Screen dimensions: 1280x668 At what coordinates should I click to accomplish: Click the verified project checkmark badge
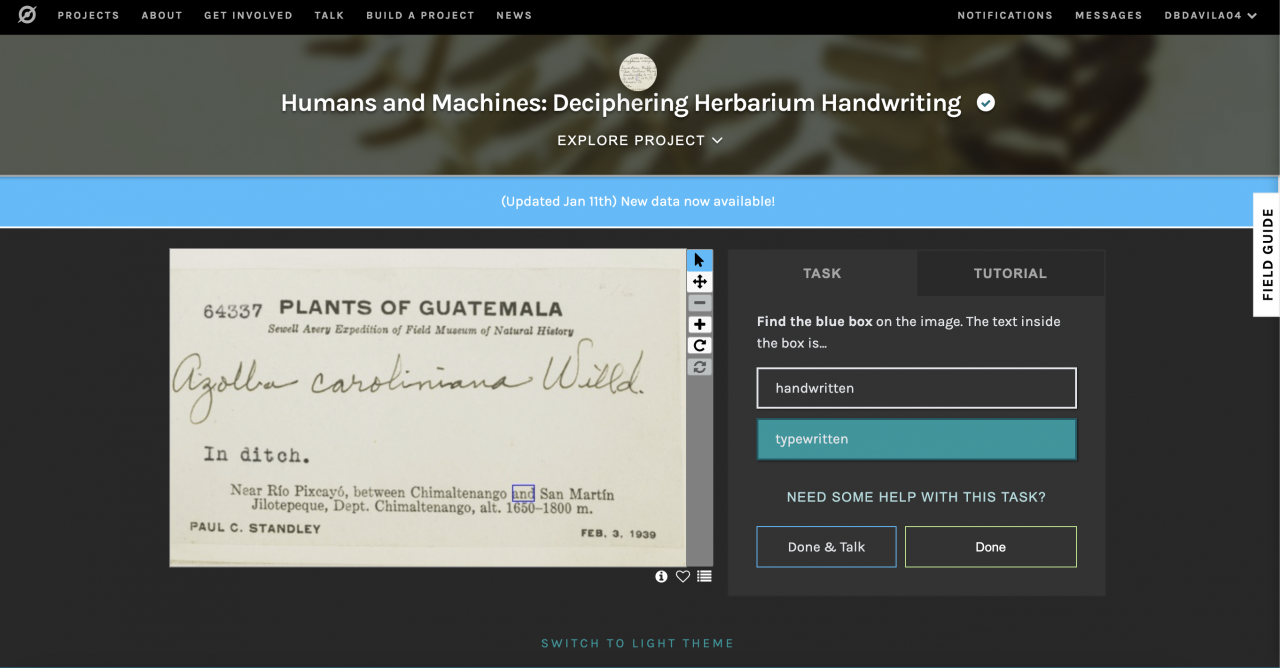986,102
